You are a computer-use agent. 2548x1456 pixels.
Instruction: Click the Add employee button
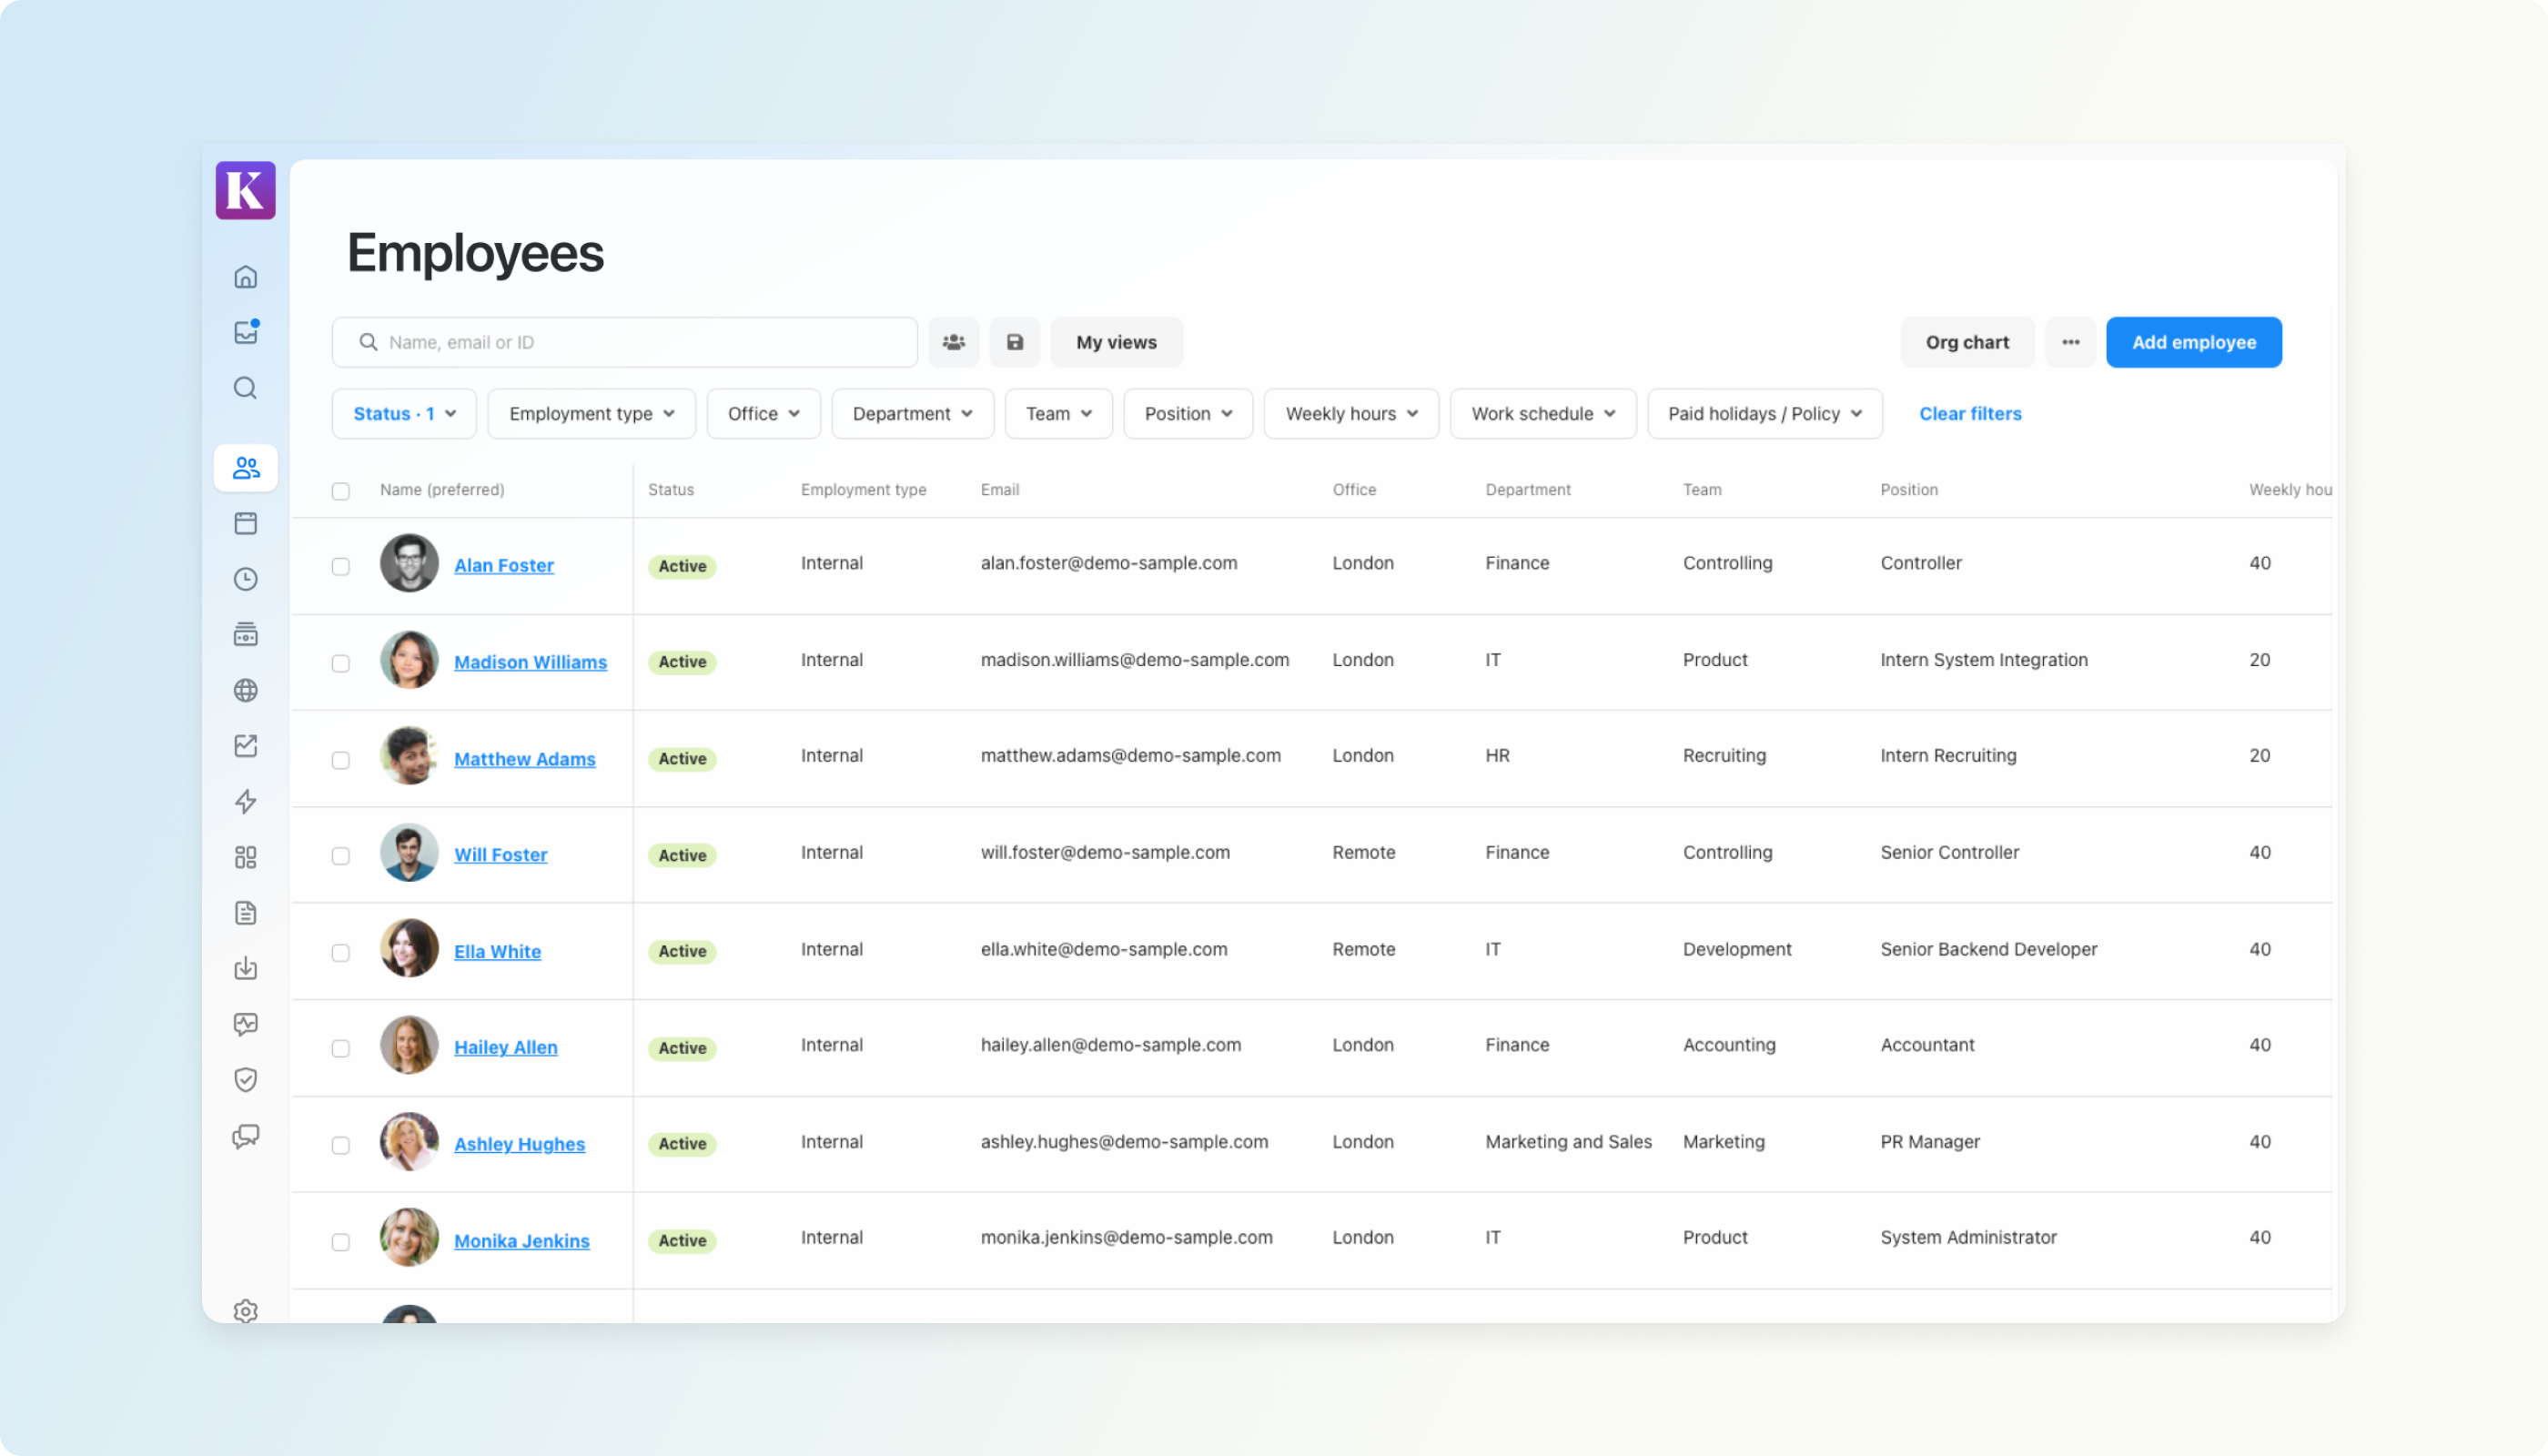pos(2193,342)
